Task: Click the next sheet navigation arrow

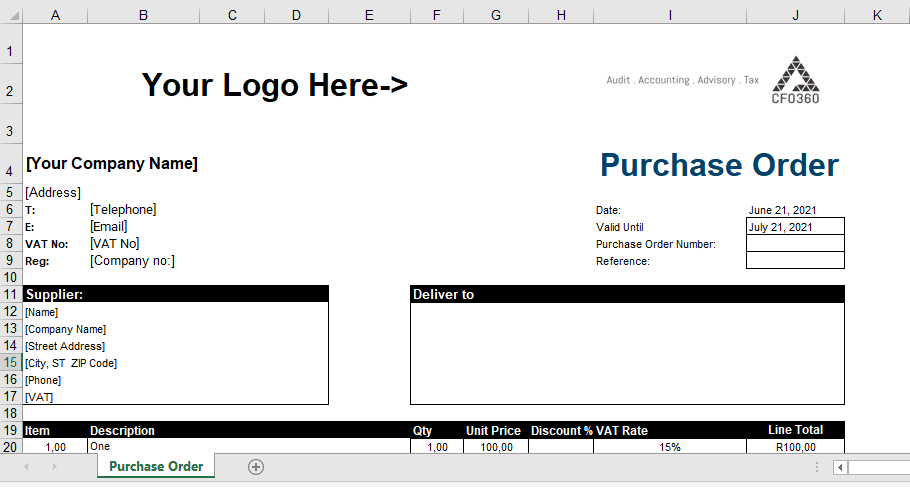Action: [54, 467]
